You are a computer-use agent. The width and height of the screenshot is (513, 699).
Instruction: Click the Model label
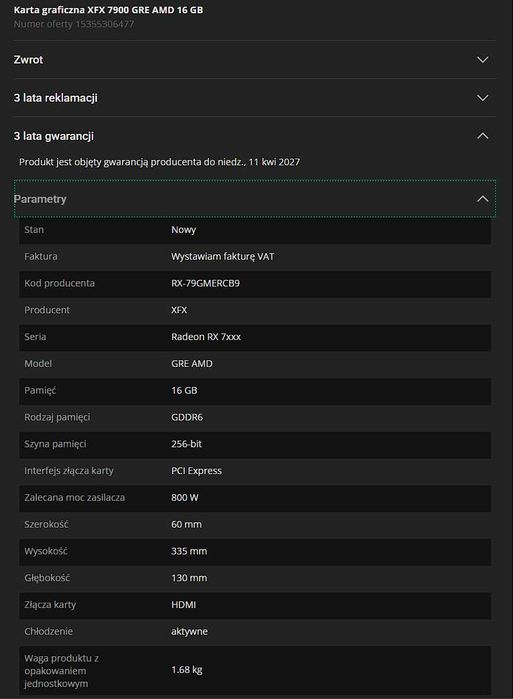(x=38, y=363)
